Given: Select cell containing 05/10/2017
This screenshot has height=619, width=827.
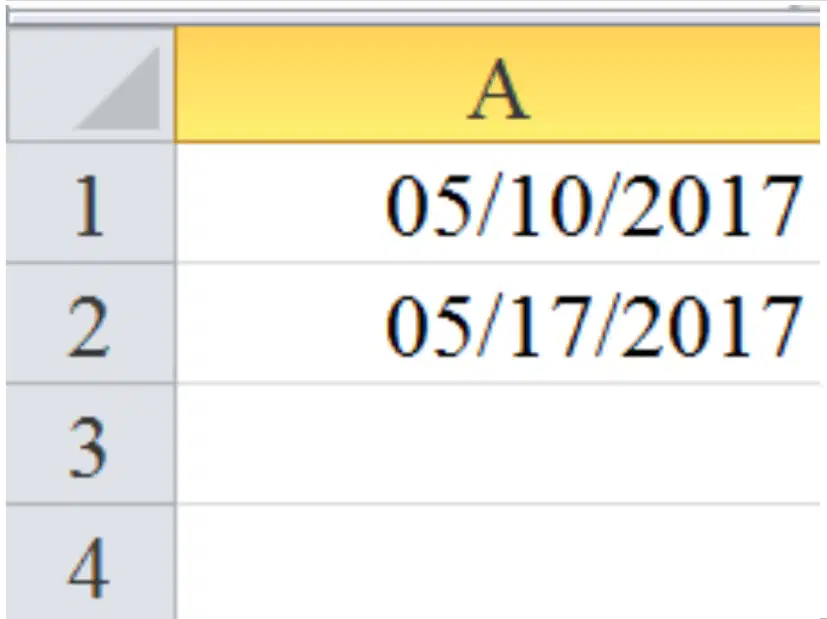Looking at the screenshot, I should click(498, 203).
